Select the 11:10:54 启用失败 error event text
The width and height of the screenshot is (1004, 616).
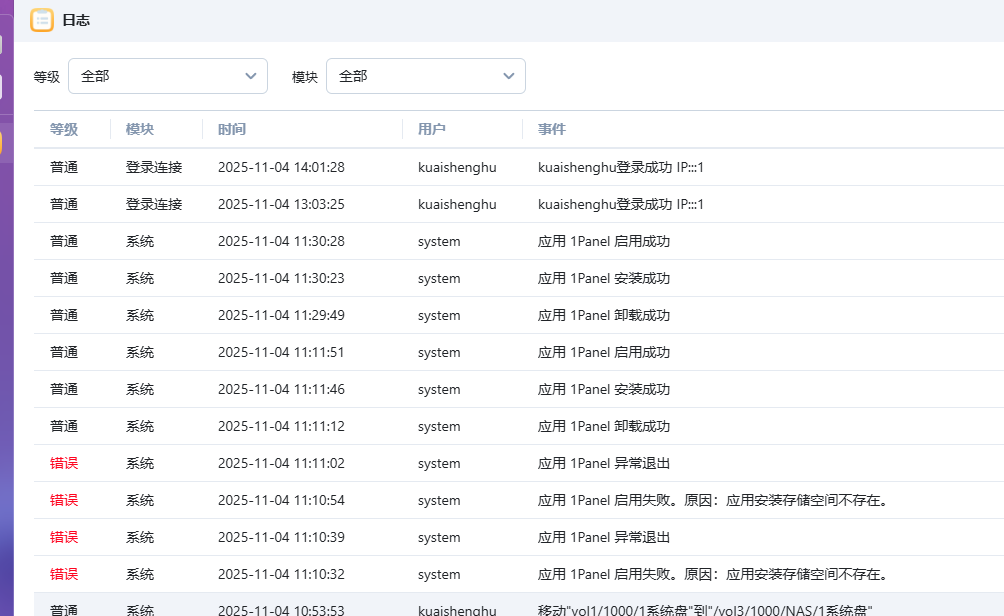pyautogui.click(x=712, y=500)
